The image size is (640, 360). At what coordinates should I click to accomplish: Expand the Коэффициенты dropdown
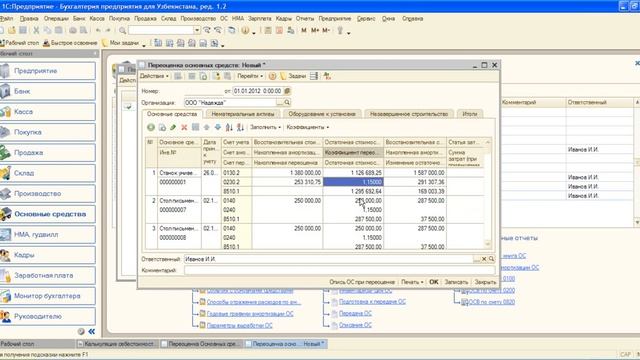click(307, 127)
